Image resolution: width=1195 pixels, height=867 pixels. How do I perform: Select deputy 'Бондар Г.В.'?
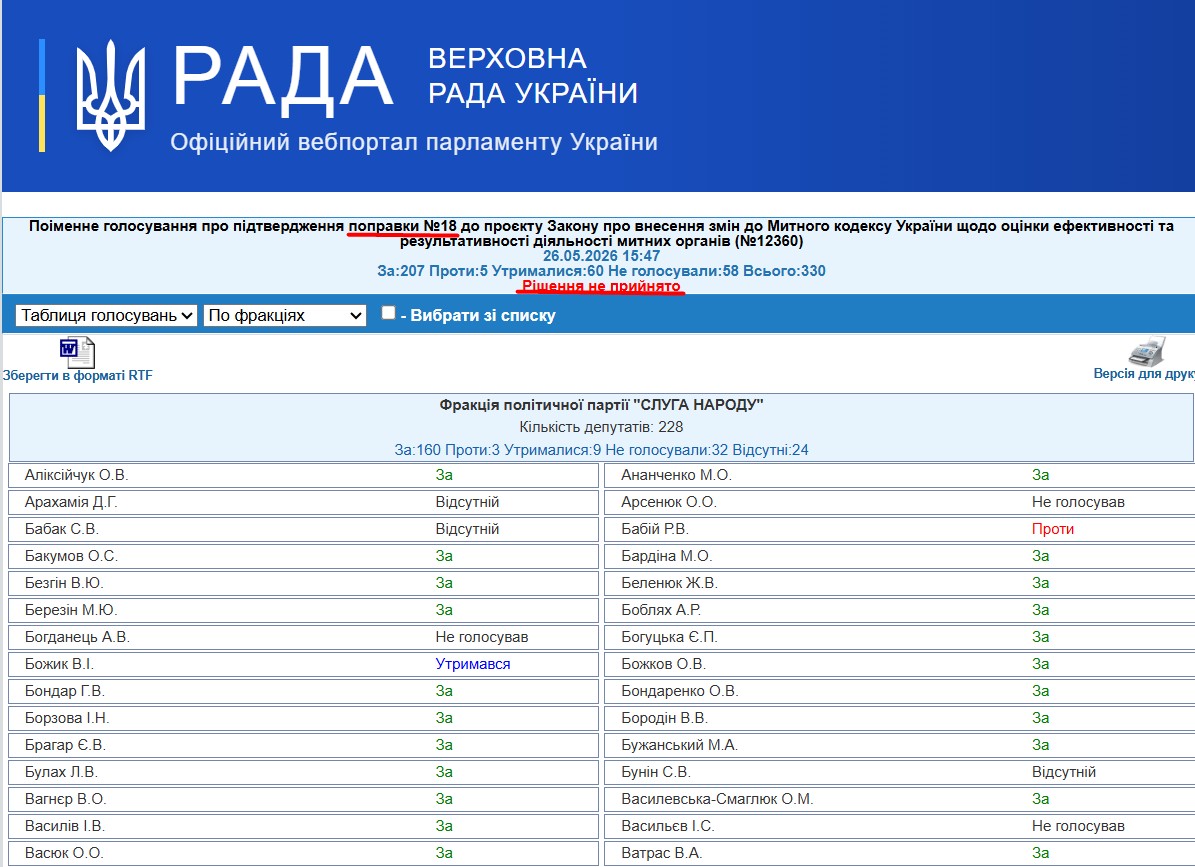click(x=65, y=691)
